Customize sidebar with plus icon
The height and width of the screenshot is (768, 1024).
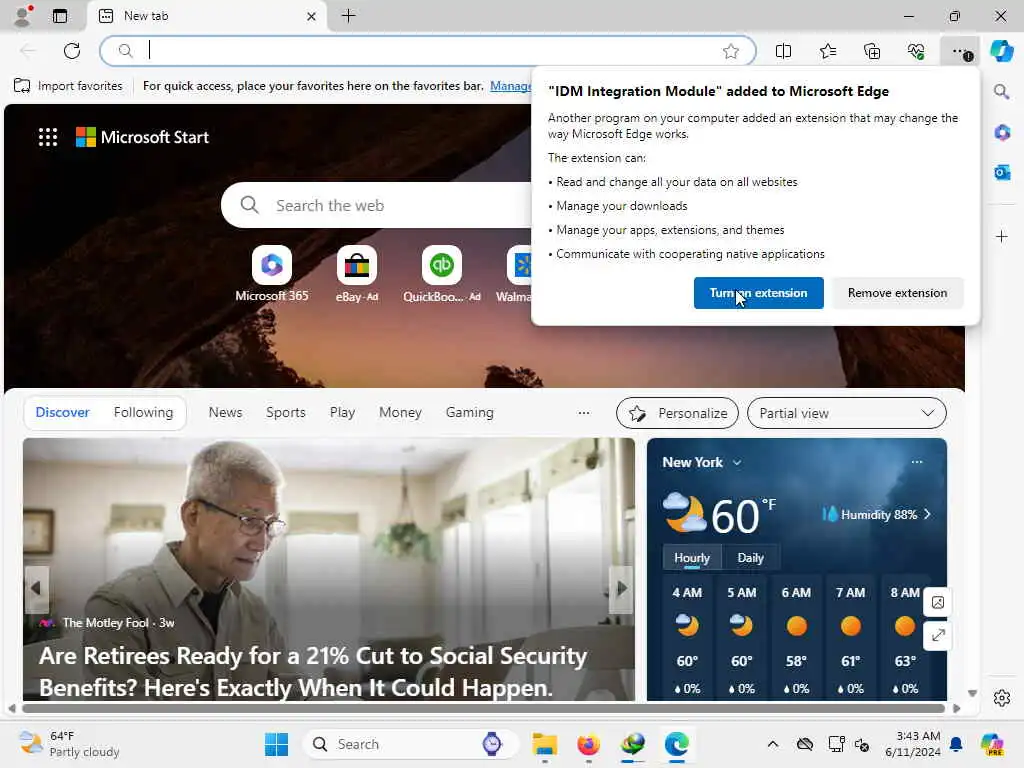tap(1002, 236)
